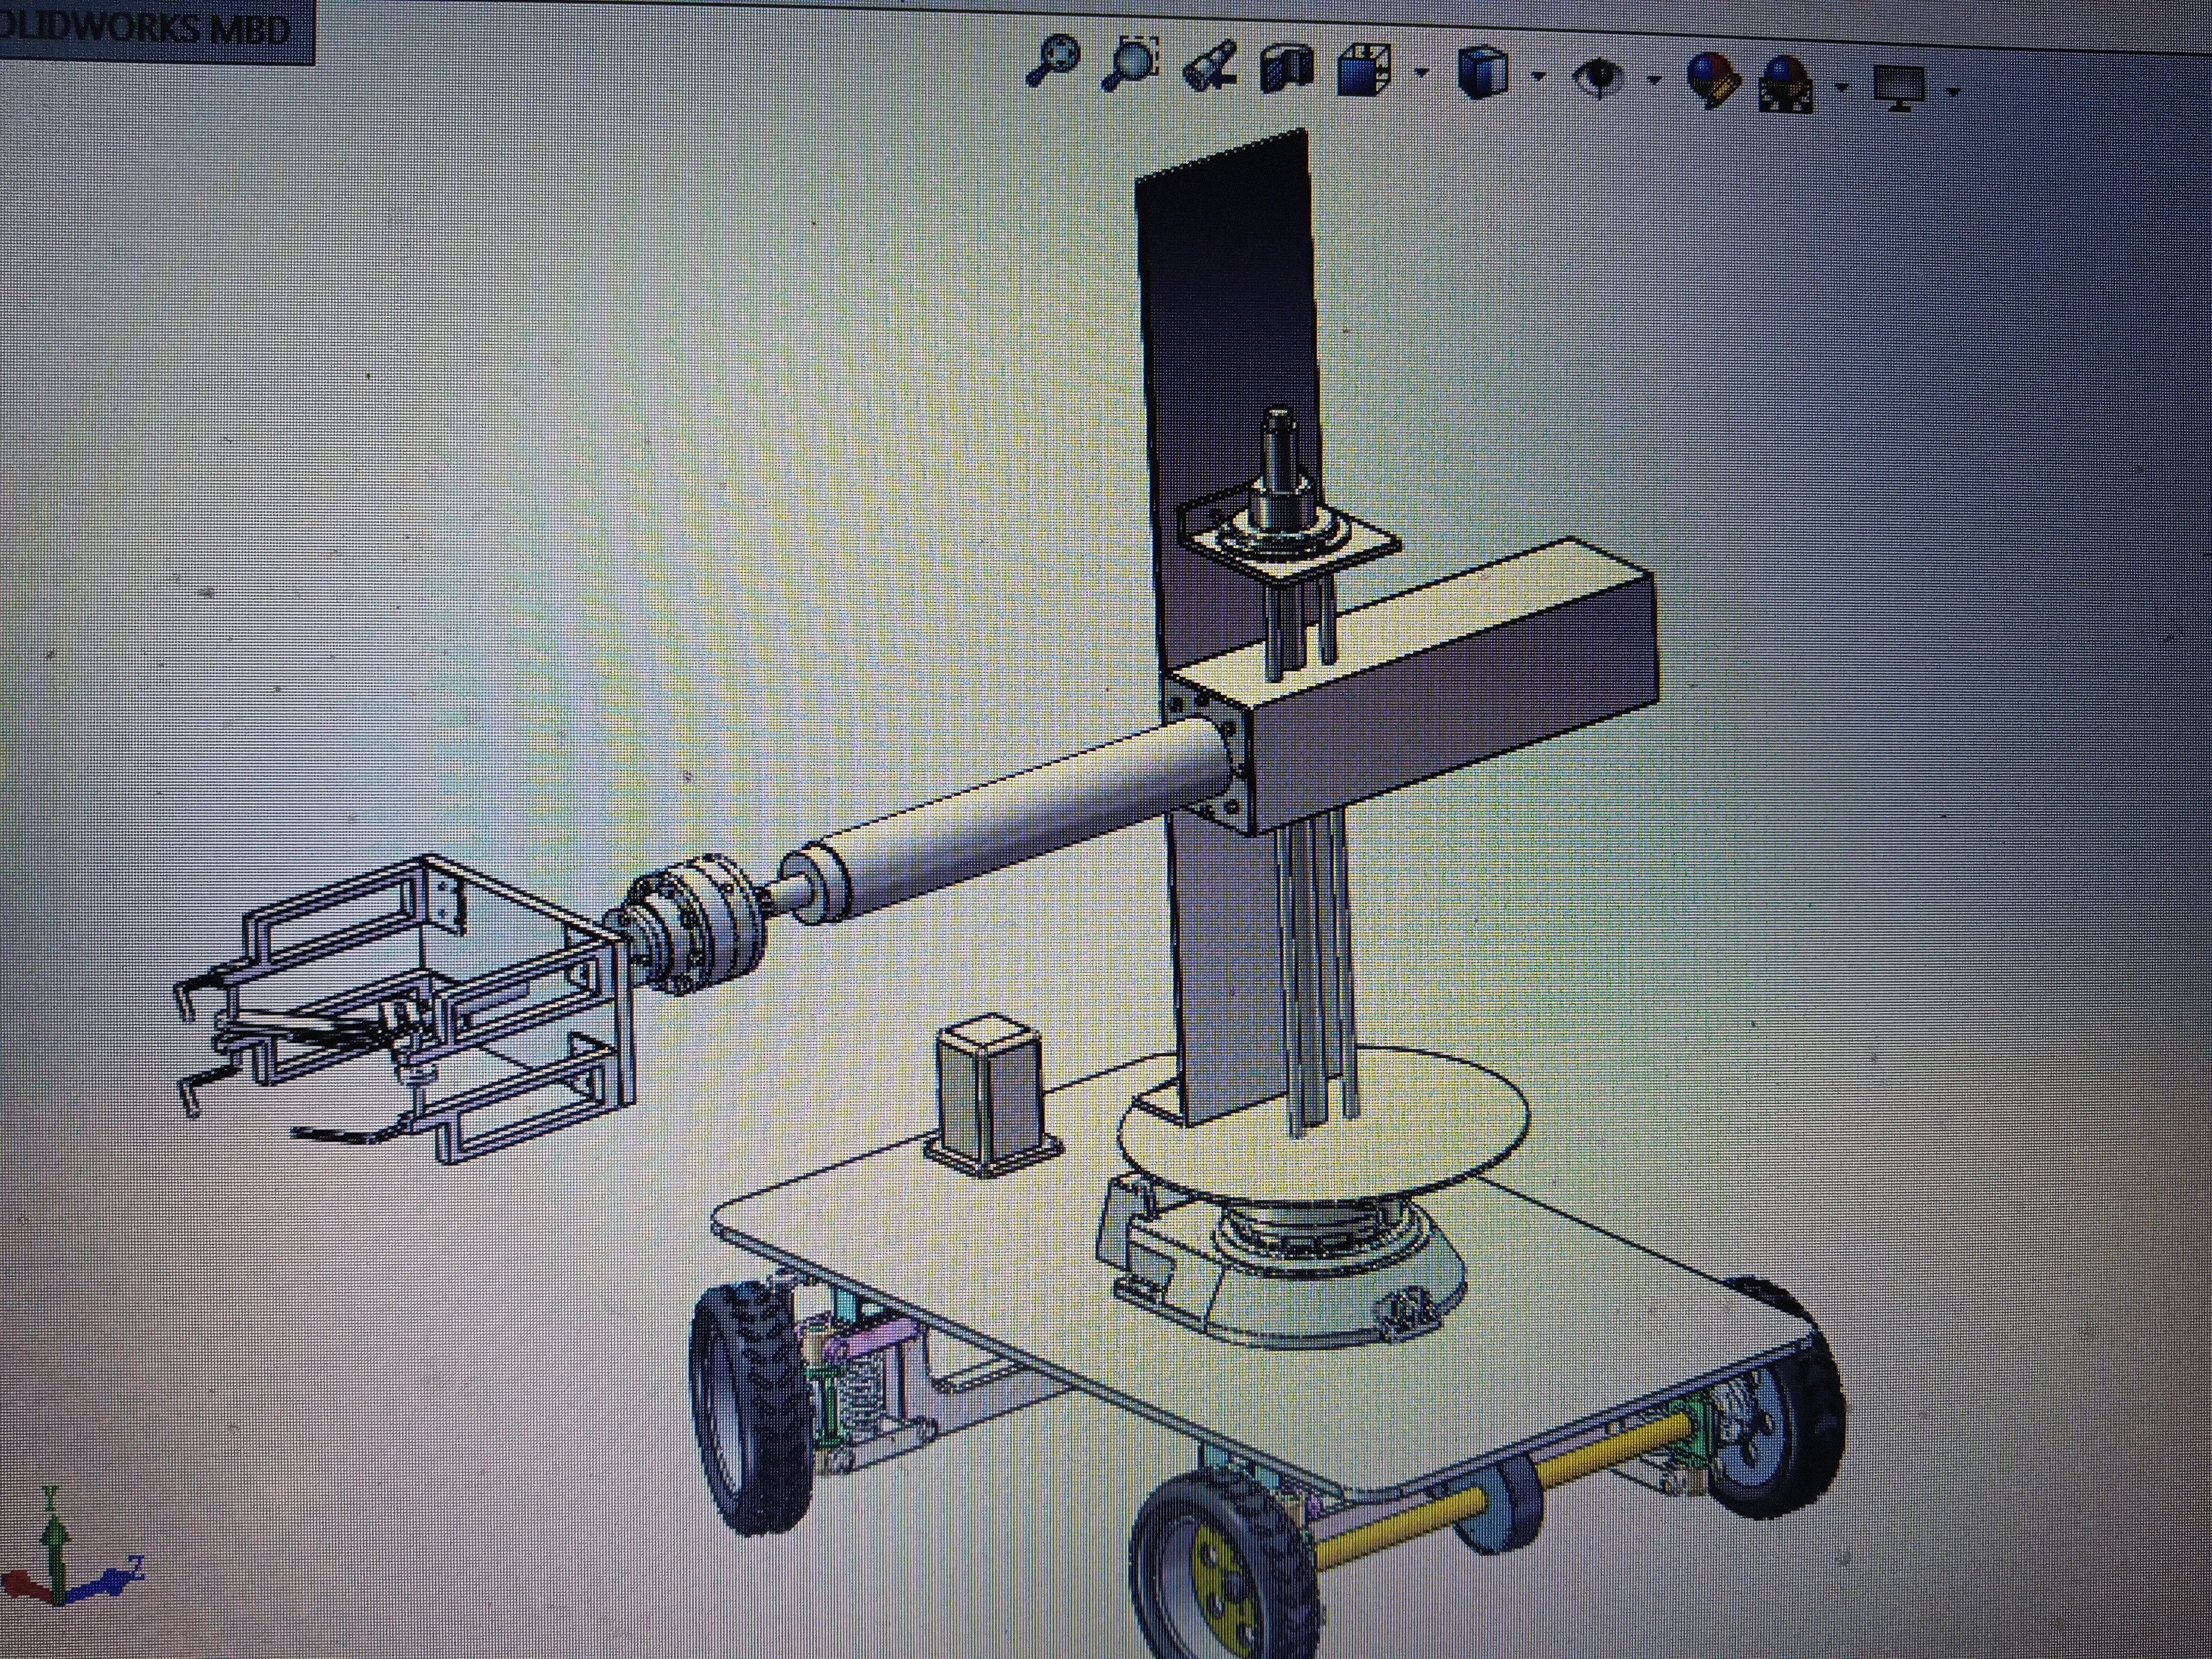The image size is (2212, 1659).
Task: Click the Apply Scene icon
Action: click(1786, 83)
